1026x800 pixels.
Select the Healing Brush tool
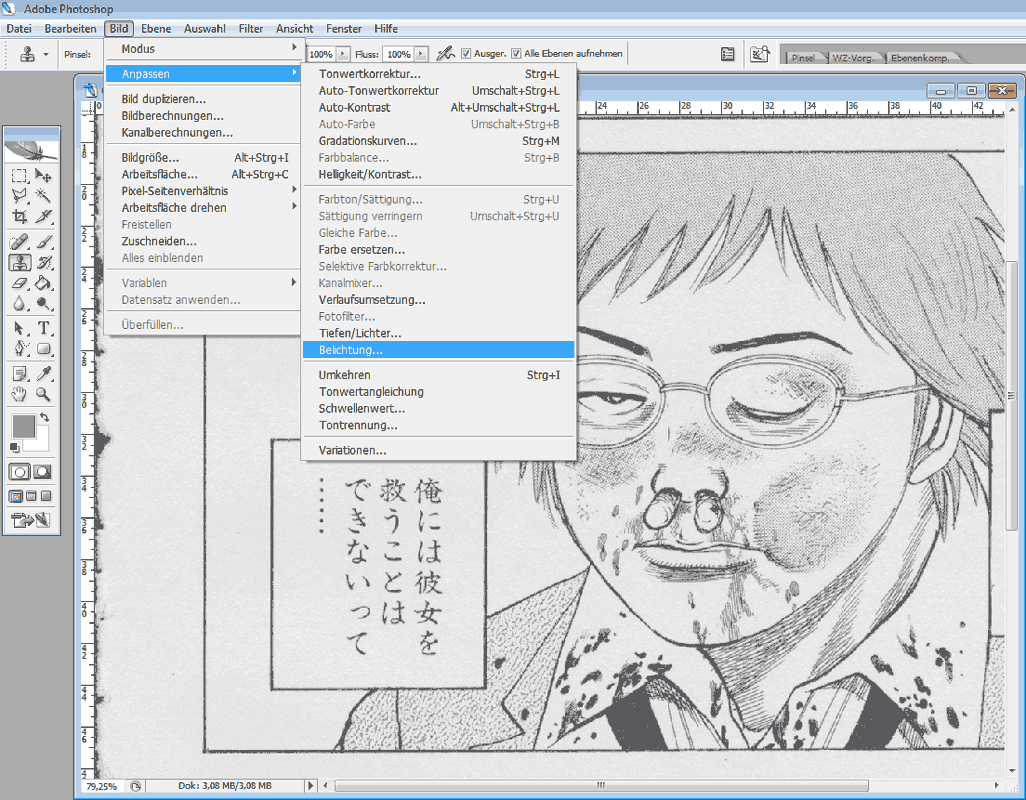click(x=20, y=242)
